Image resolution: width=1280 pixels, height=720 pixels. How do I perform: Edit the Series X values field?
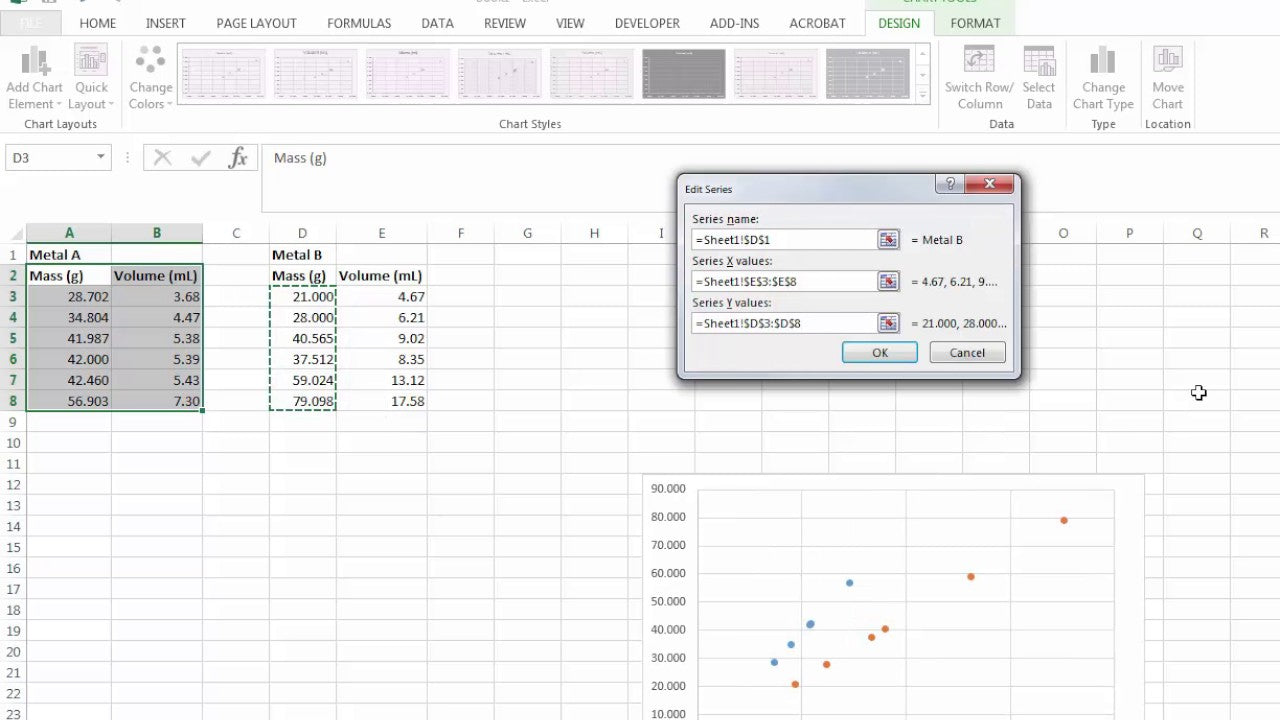[x=790, y=281]
